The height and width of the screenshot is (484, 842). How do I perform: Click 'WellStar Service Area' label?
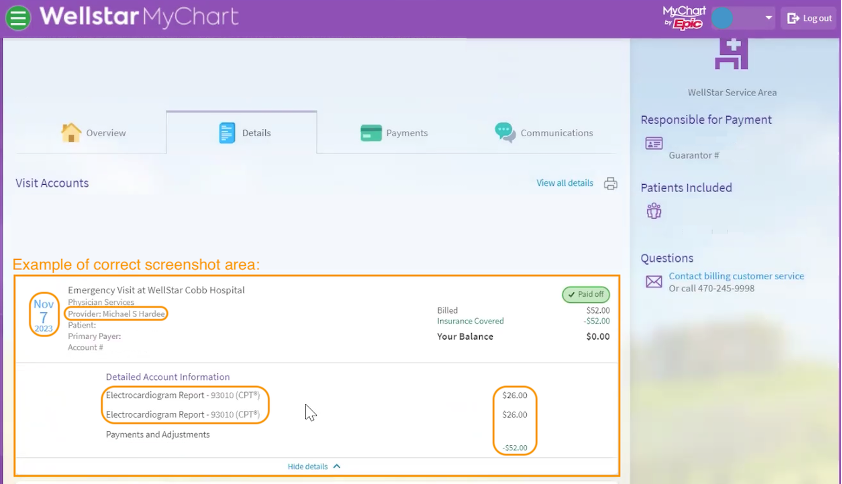coord(732,92)
